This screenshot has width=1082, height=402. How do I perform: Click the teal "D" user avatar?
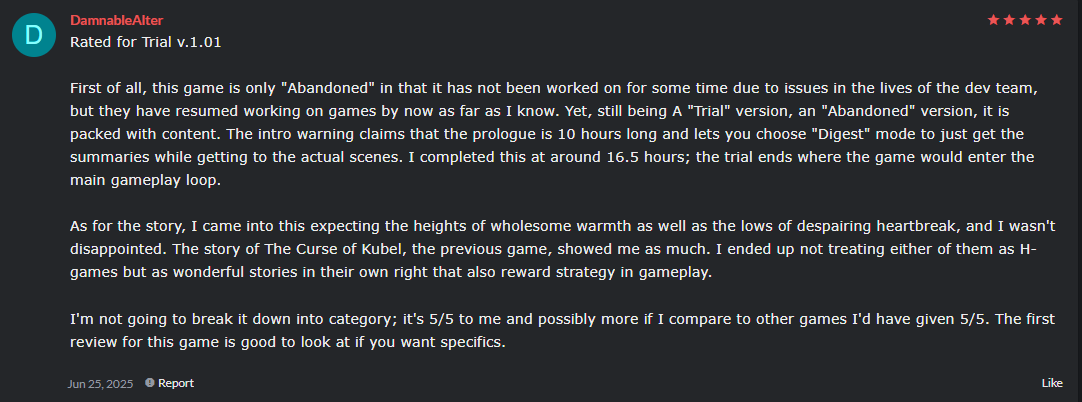pos(34,34)
